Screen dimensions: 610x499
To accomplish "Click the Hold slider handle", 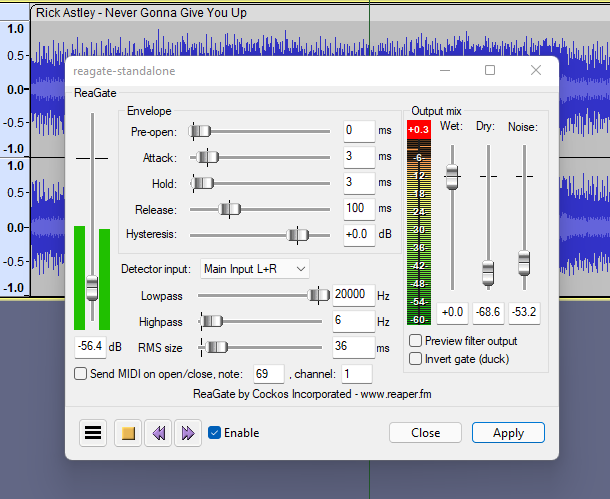I will pos(203,183).
